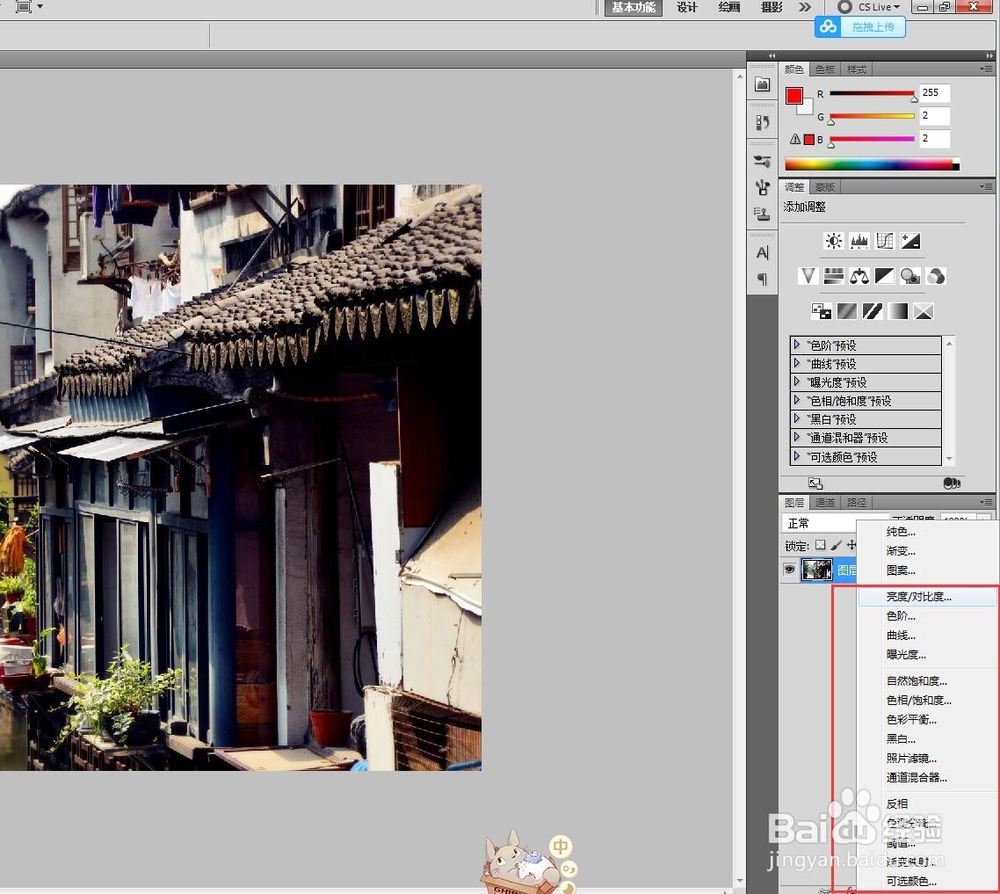Switch to the 色板 tab
The width and height of the screenshot is (1000, 894).
[x=825, y=69]
